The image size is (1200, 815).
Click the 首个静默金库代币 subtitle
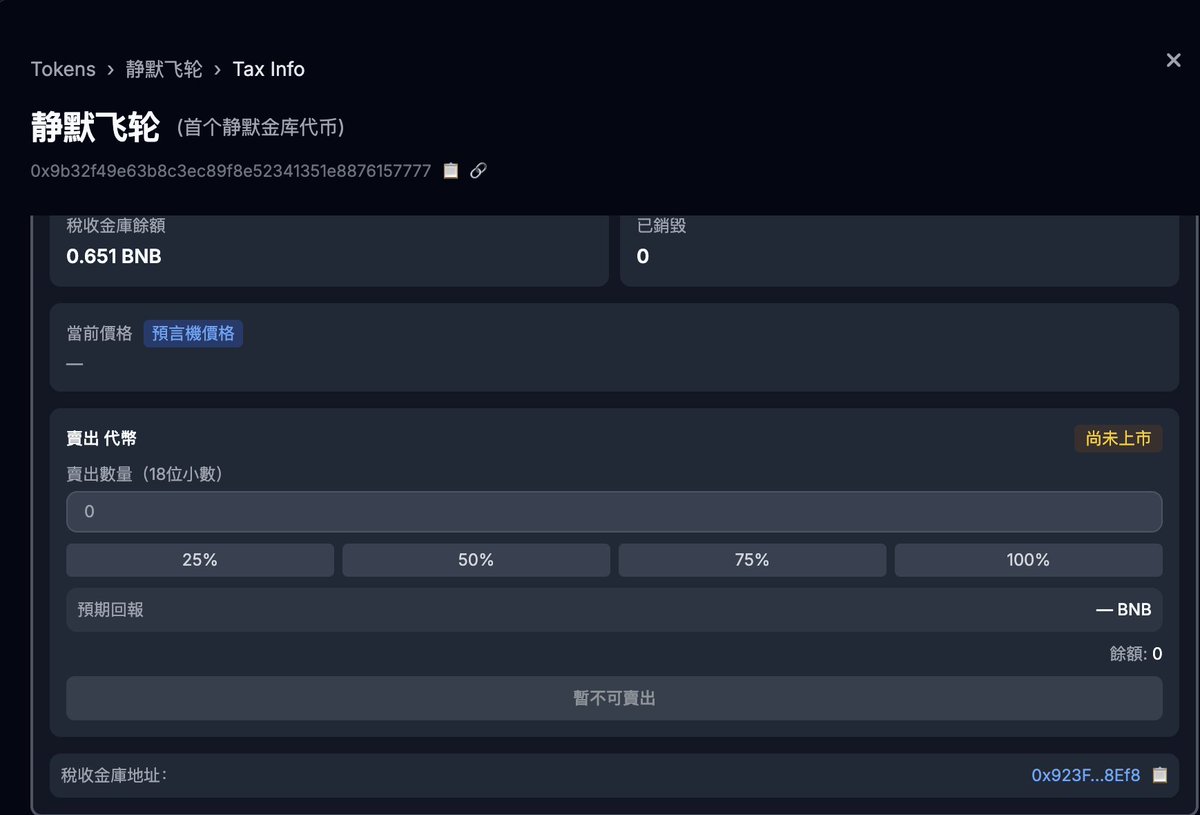click(x=261, y=128)
